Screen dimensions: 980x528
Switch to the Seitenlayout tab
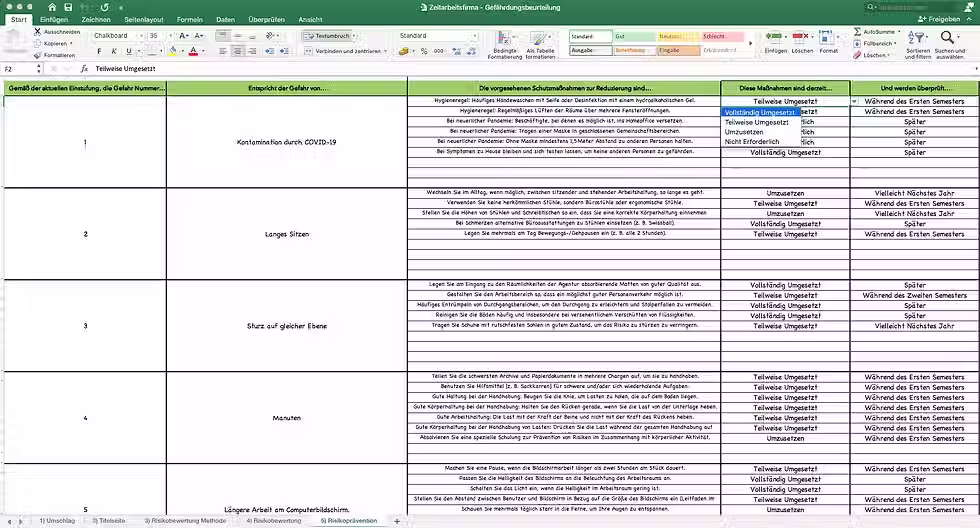pos(144,19)
